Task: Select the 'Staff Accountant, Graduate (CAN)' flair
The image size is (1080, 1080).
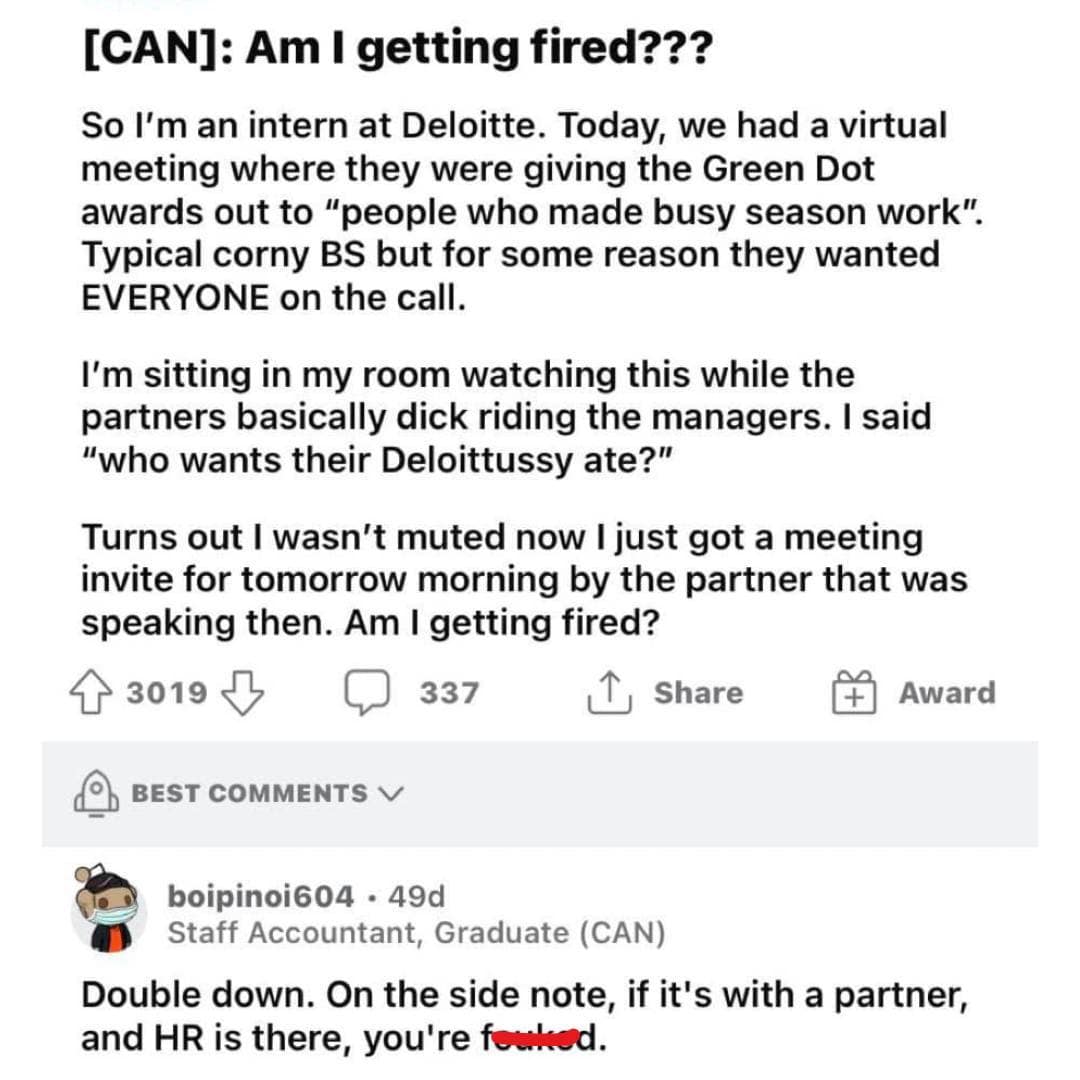Action: click(416, 933)
